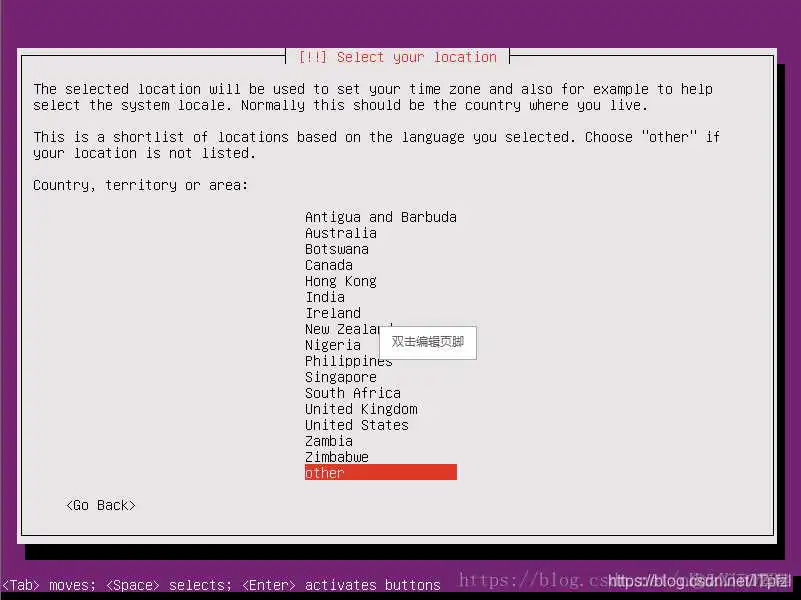Select United States as your location

[x=356, y=424]
